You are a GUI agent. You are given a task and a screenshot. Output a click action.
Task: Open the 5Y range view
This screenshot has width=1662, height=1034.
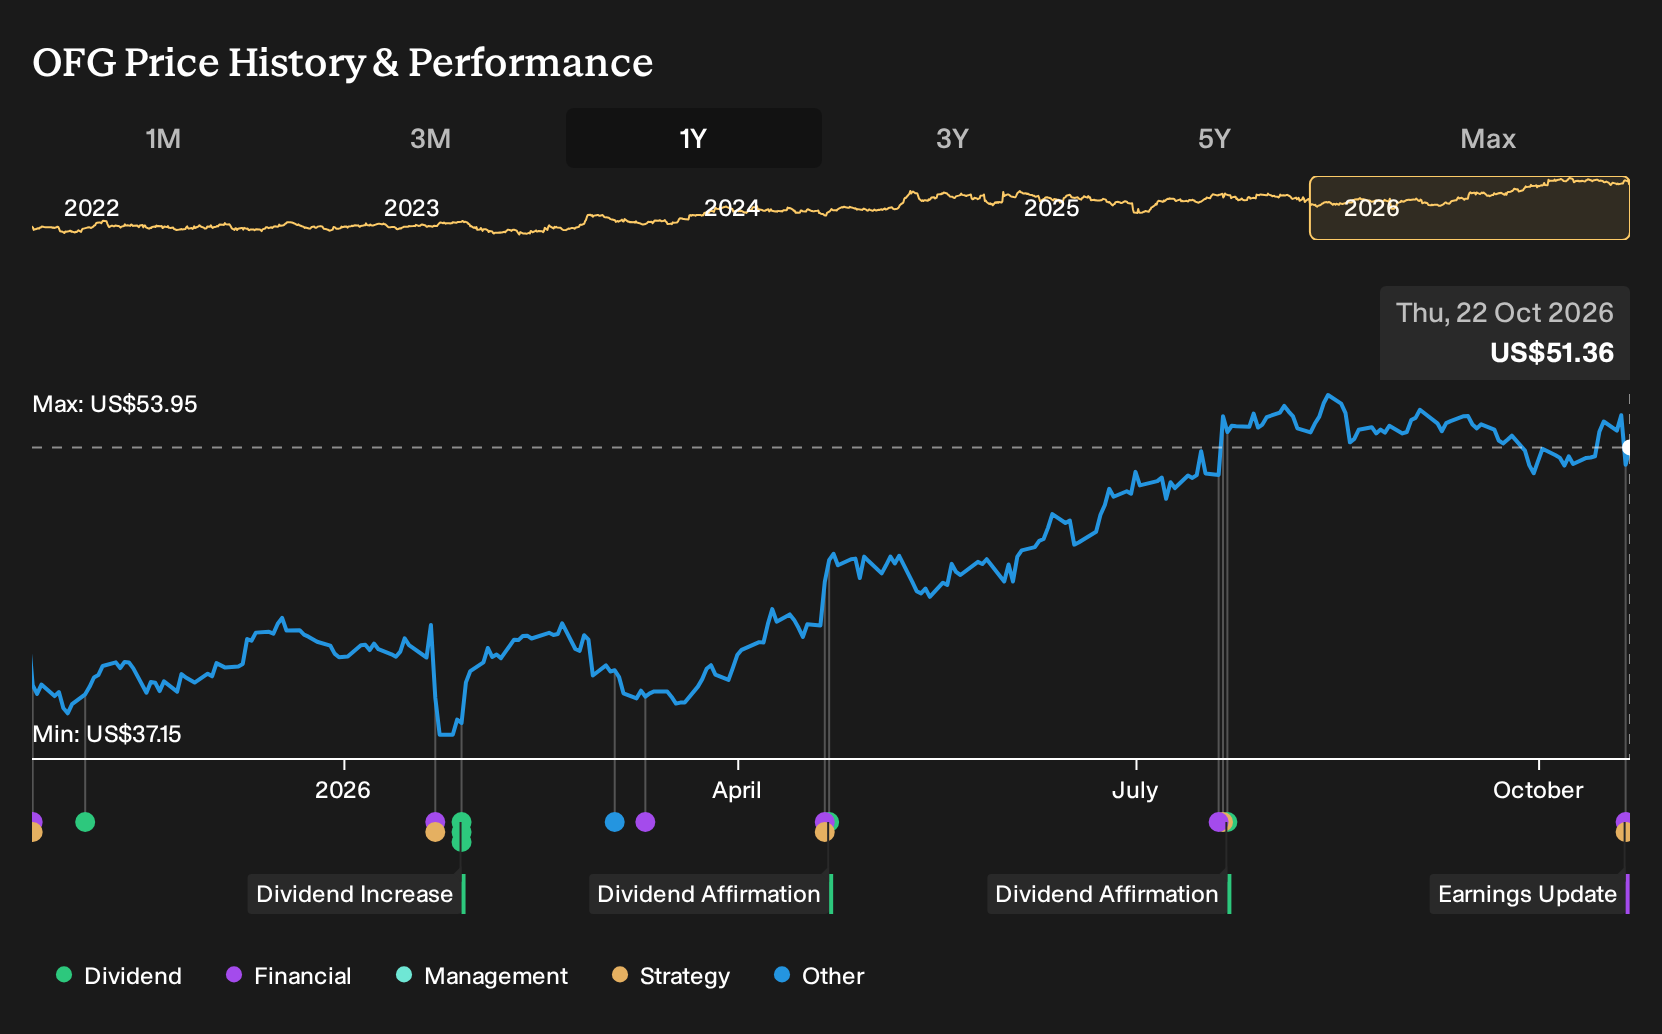tap(1214, 138)
